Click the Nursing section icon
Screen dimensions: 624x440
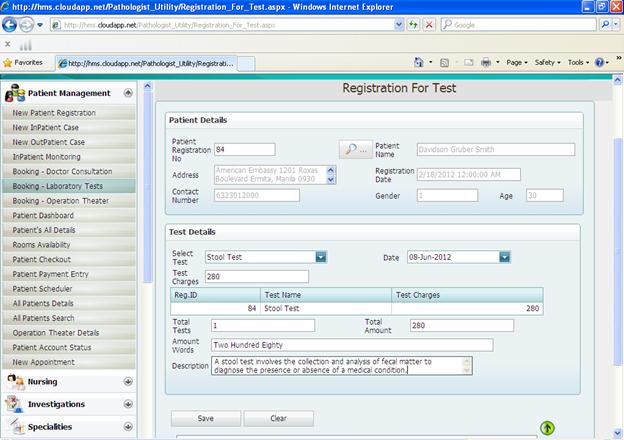[14, 382]
